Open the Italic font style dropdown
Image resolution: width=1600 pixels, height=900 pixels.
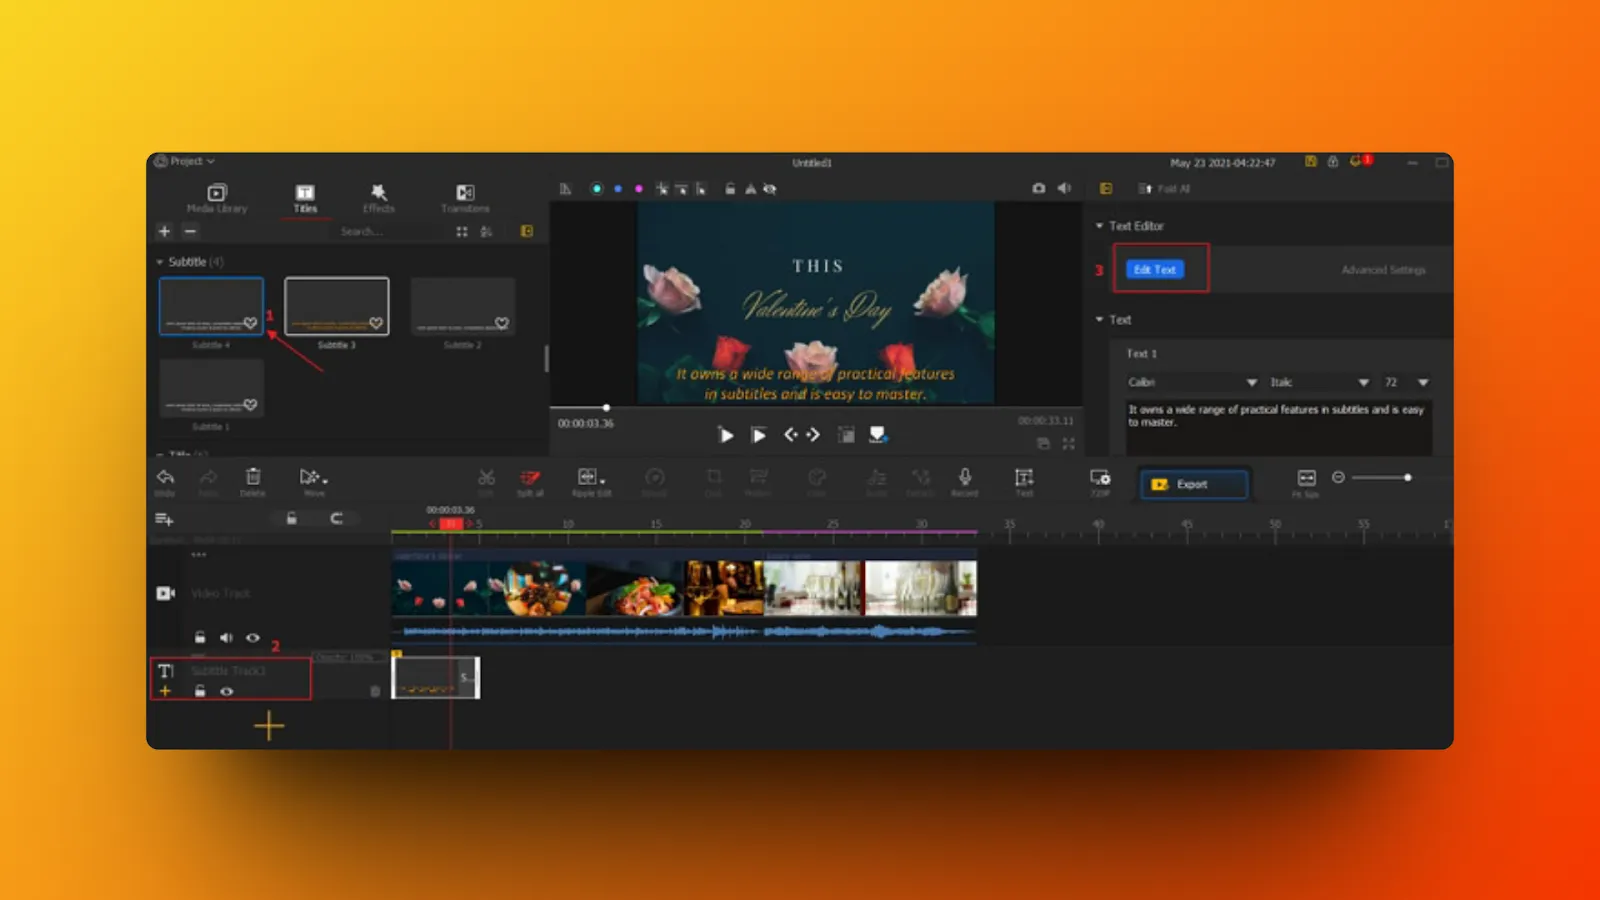(x=1319, y=382)
